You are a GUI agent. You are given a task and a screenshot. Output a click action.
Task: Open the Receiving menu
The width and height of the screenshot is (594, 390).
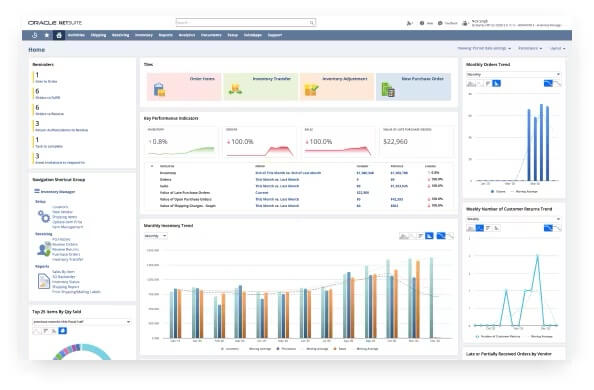pyautogui.click(x=120, y=35)
